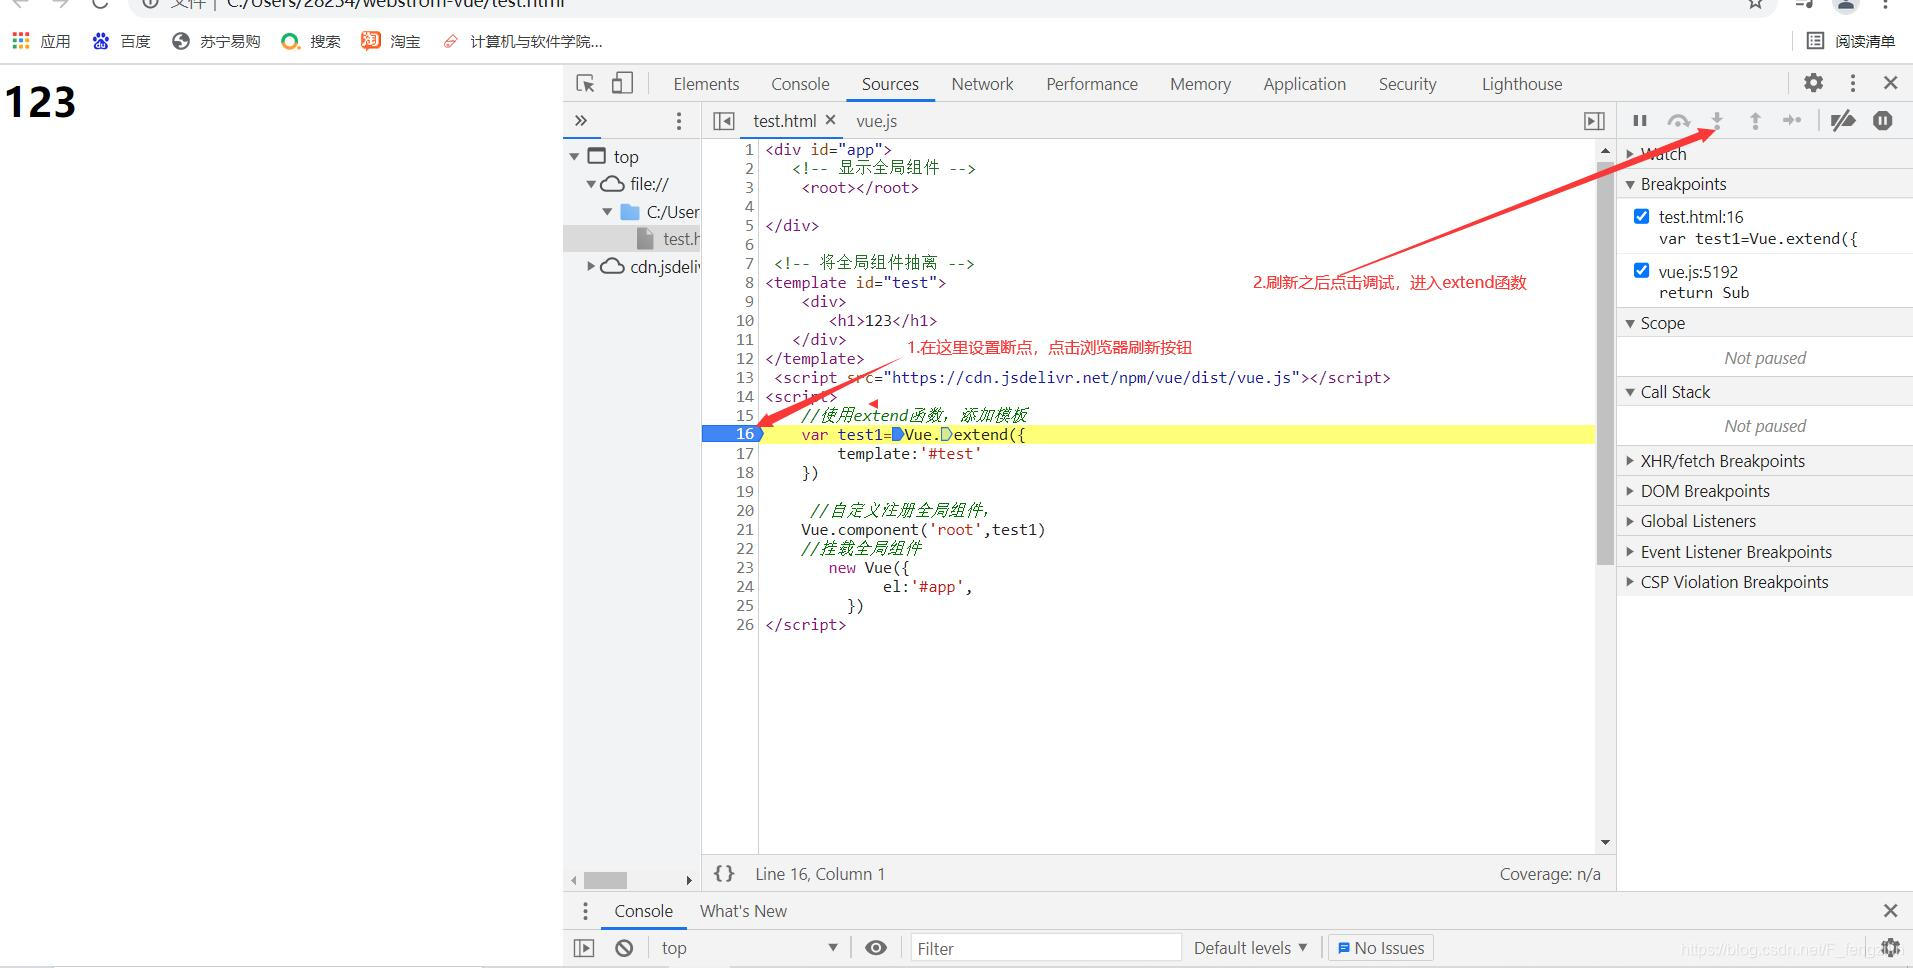This screenshot has height=968, width=1913.
Task: Open the 计算机与软件学院 bookmark
Action: coord(522,41)
